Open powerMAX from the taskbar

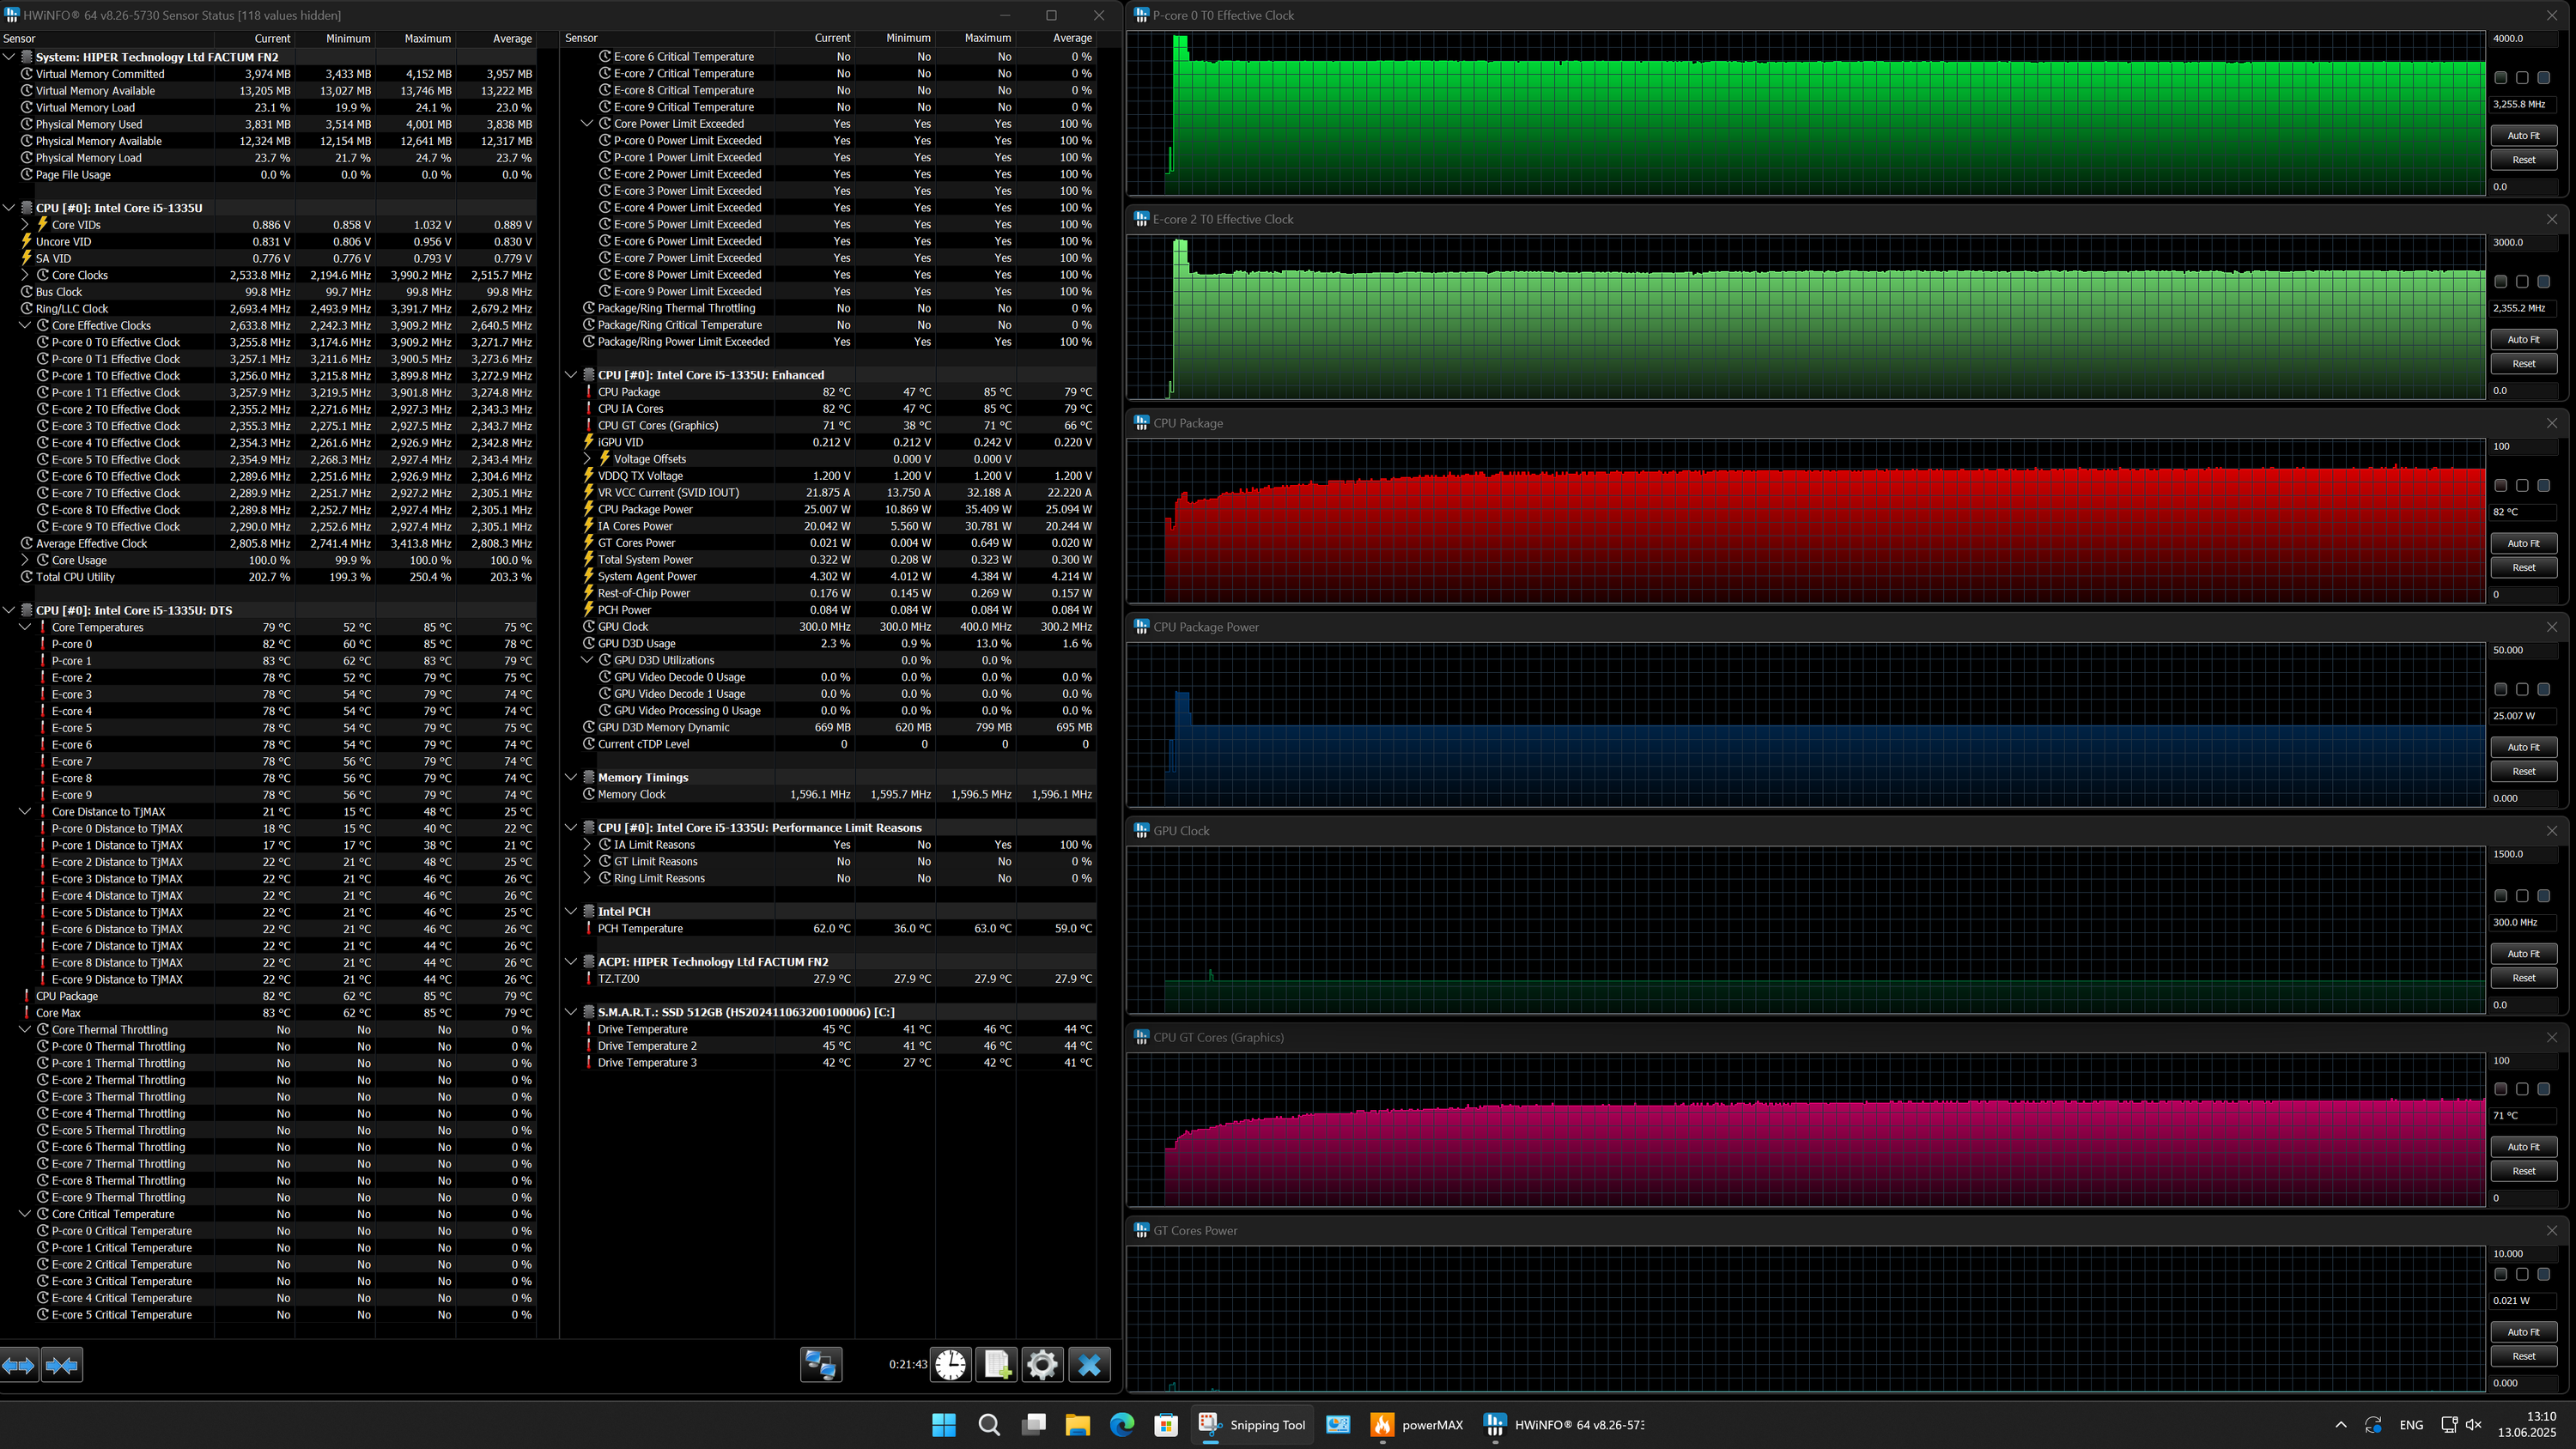click(1415, 1425)
